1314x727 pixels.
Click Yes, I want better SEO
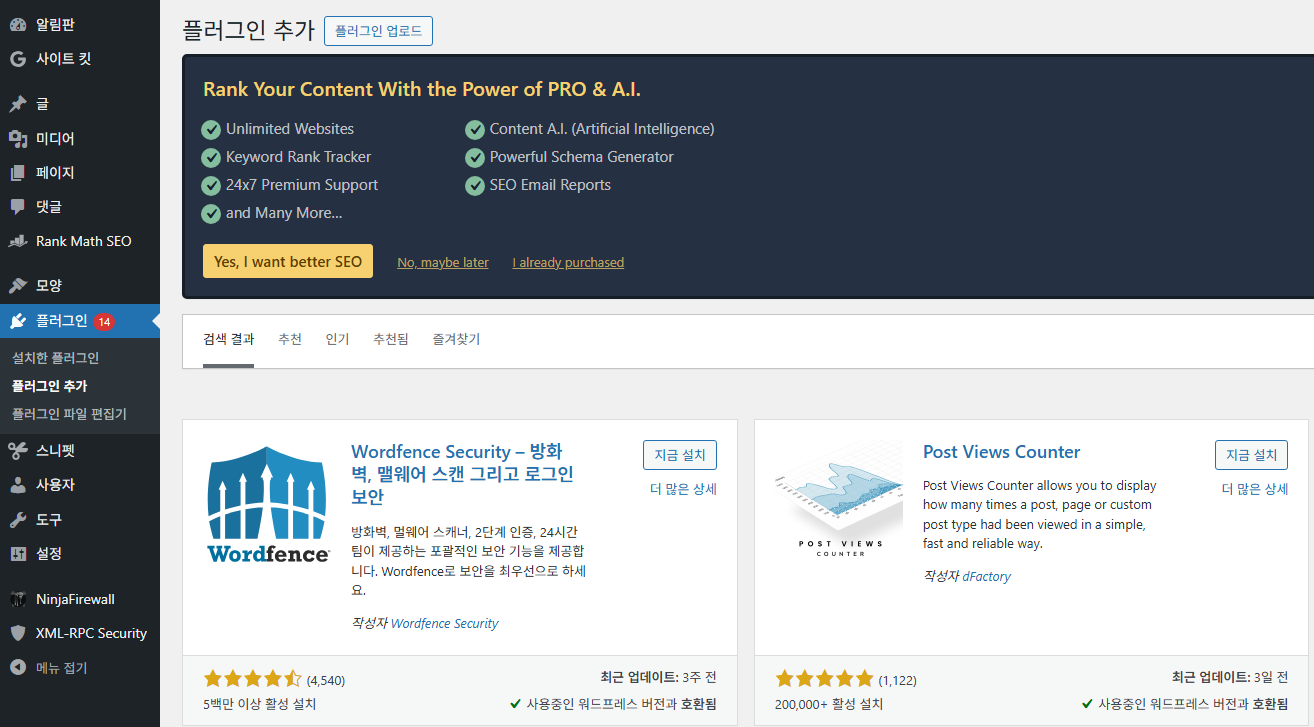(x=288, y=261)
